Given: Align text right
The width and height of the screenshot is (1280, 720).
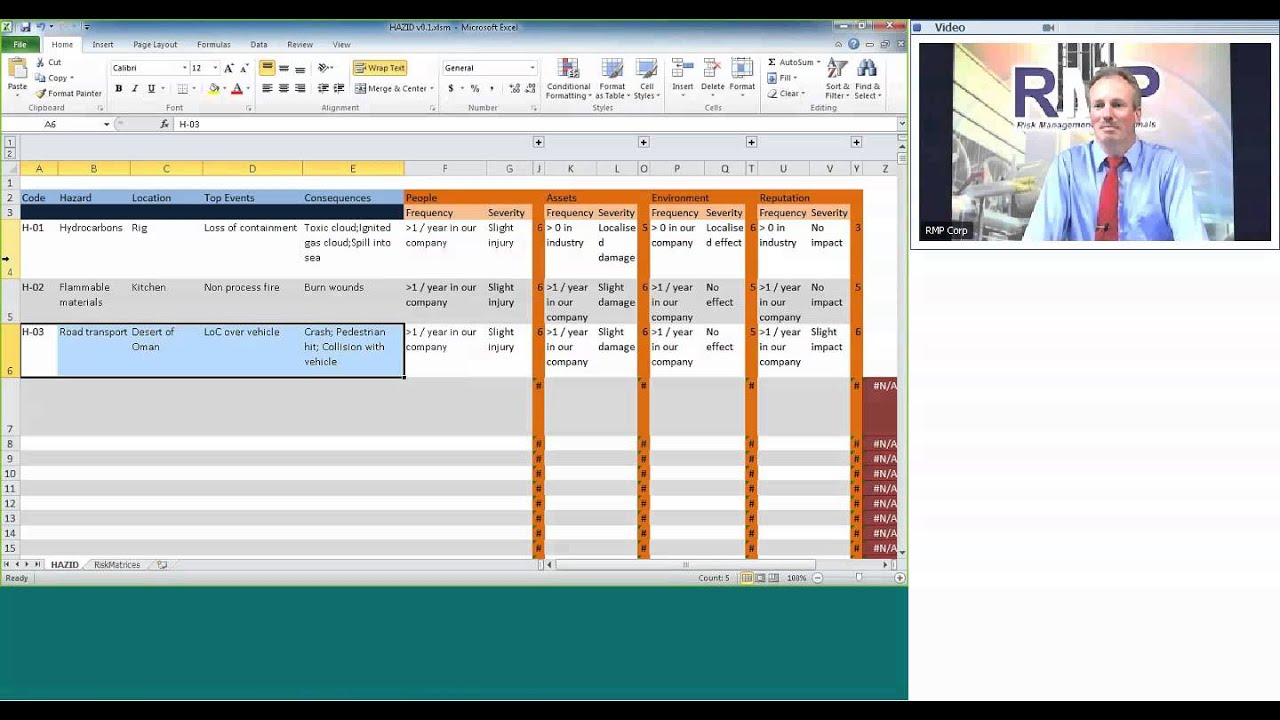Looking at the screenshot, I should coord(300,89).
